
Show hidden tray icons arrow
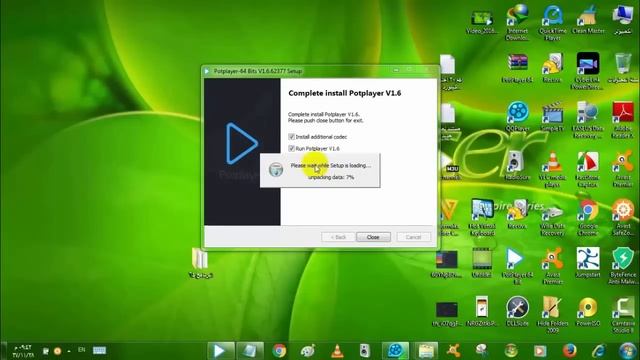[69, 351]
